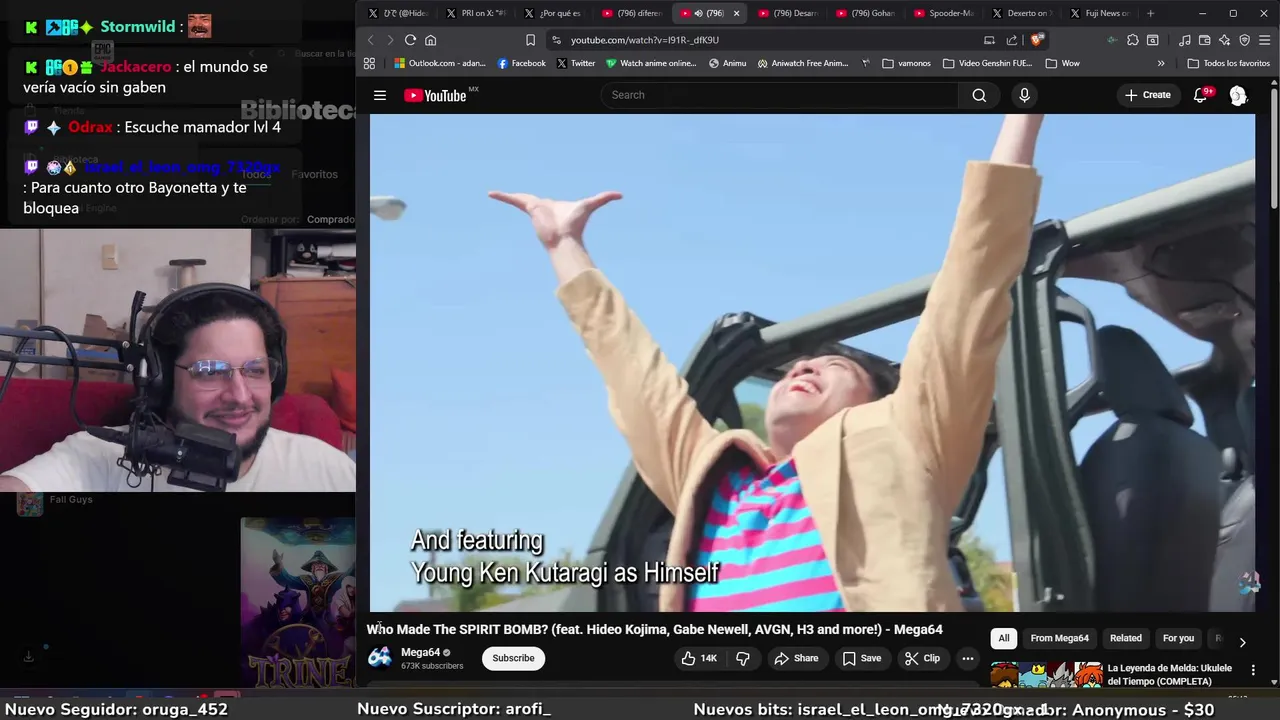Click the Share button under the video
The height and width of the screenshot is (720, 1280).
(x=796, y=658)
